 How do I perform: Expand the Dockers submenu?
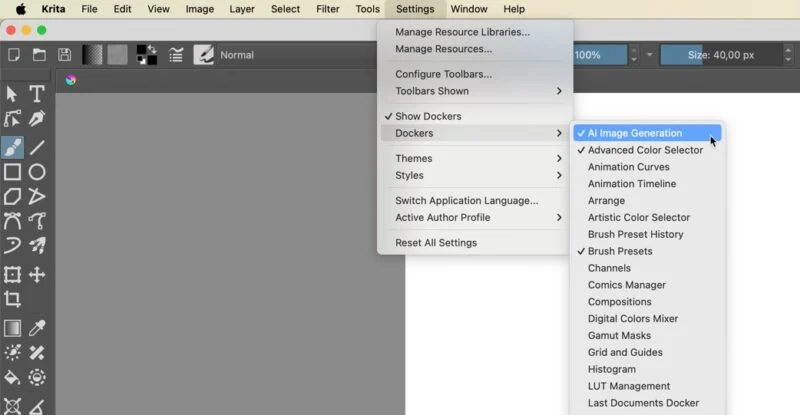click(x=476, y=133)
